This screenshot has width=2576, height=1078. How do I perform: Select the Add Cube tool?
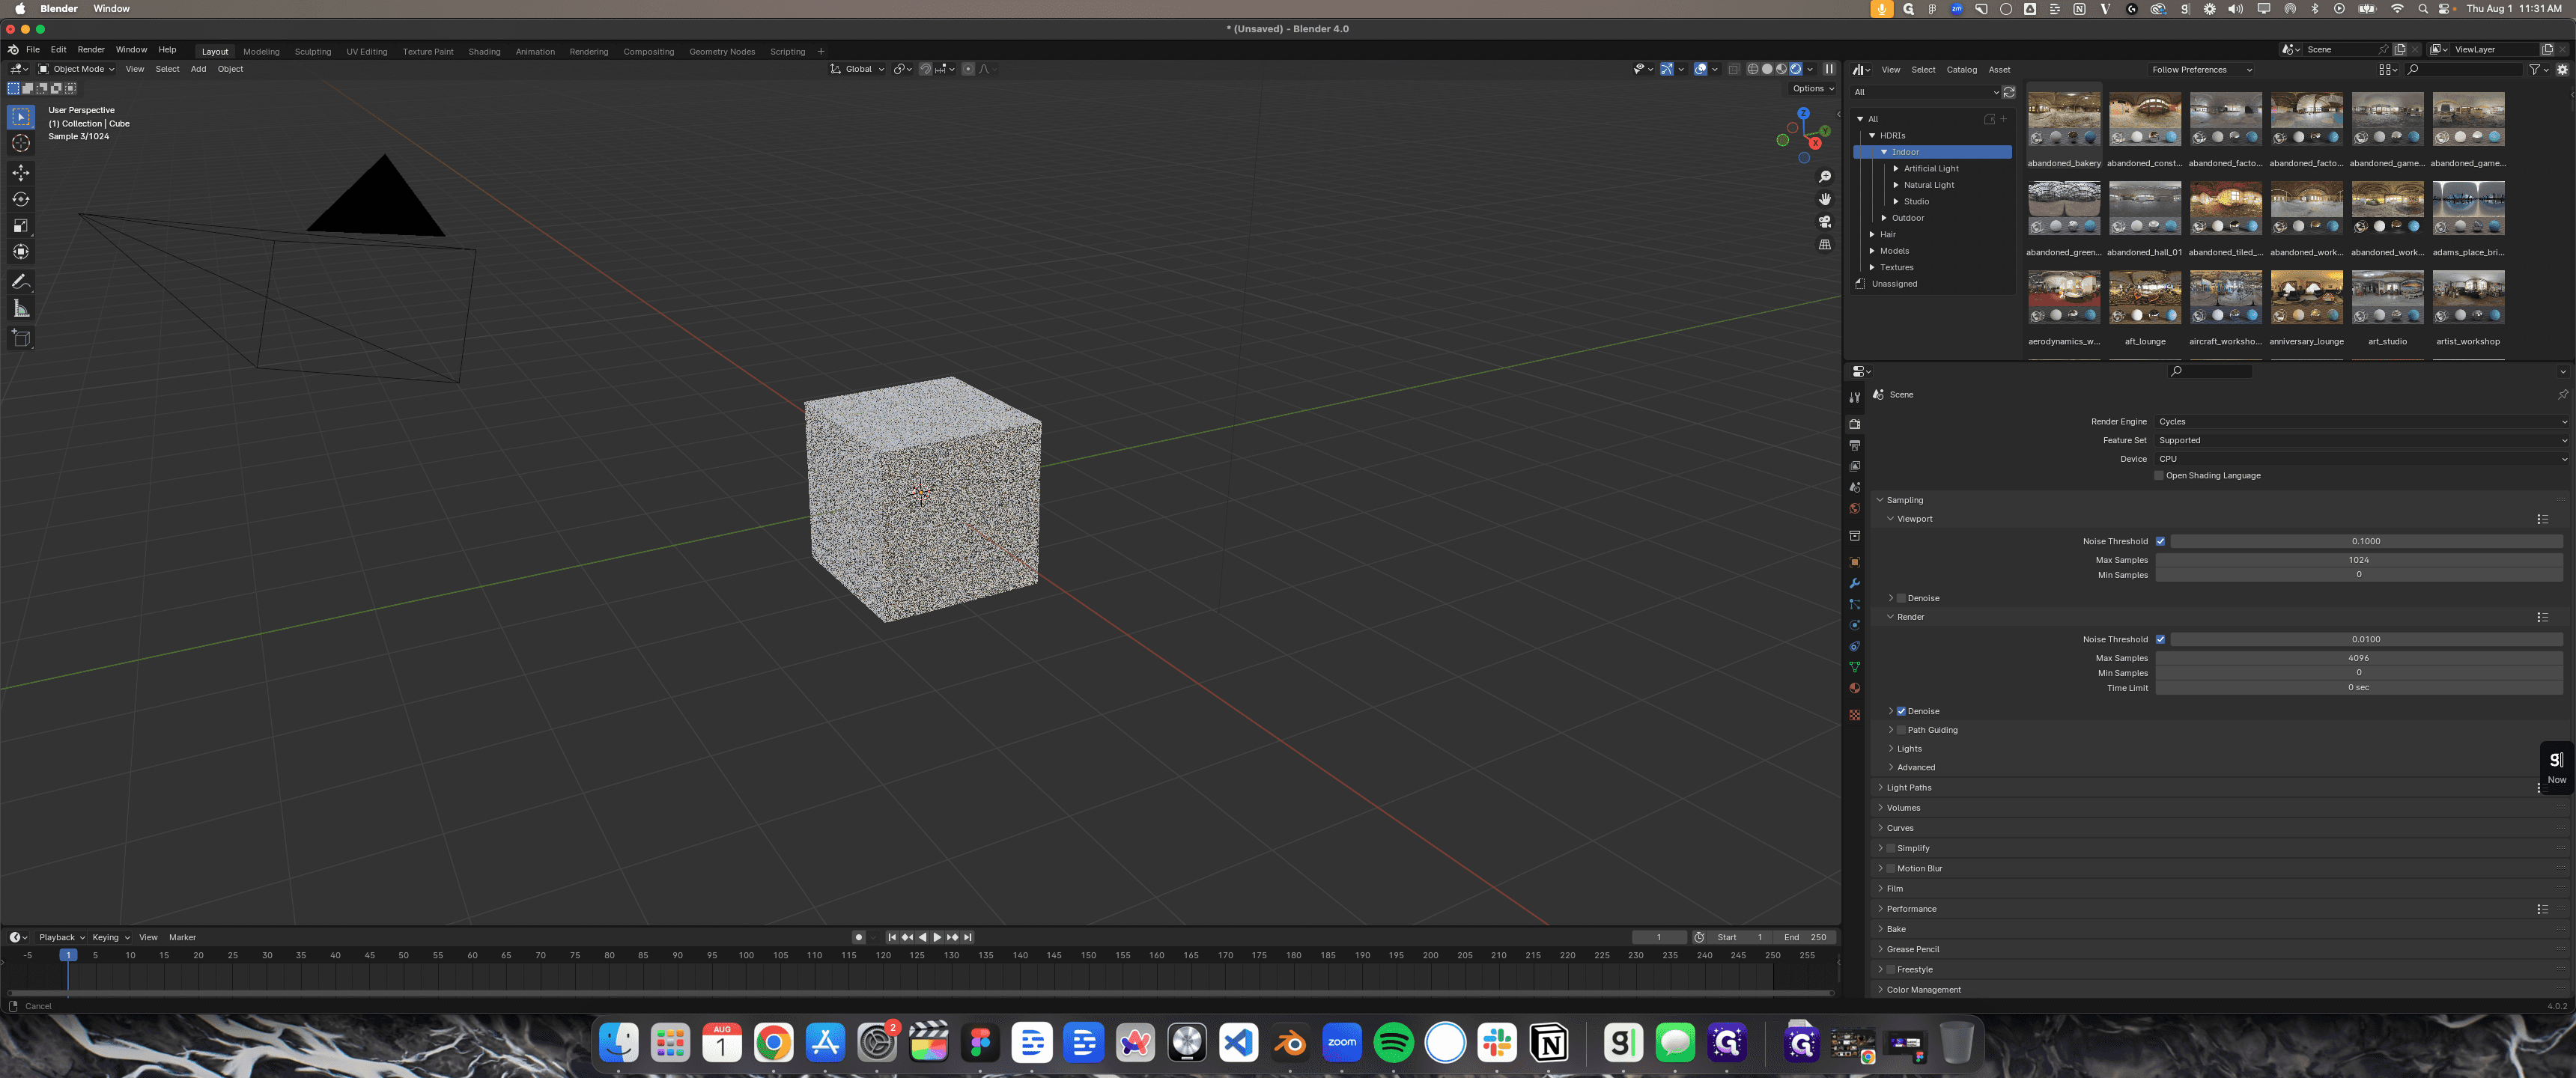[21, 338]
